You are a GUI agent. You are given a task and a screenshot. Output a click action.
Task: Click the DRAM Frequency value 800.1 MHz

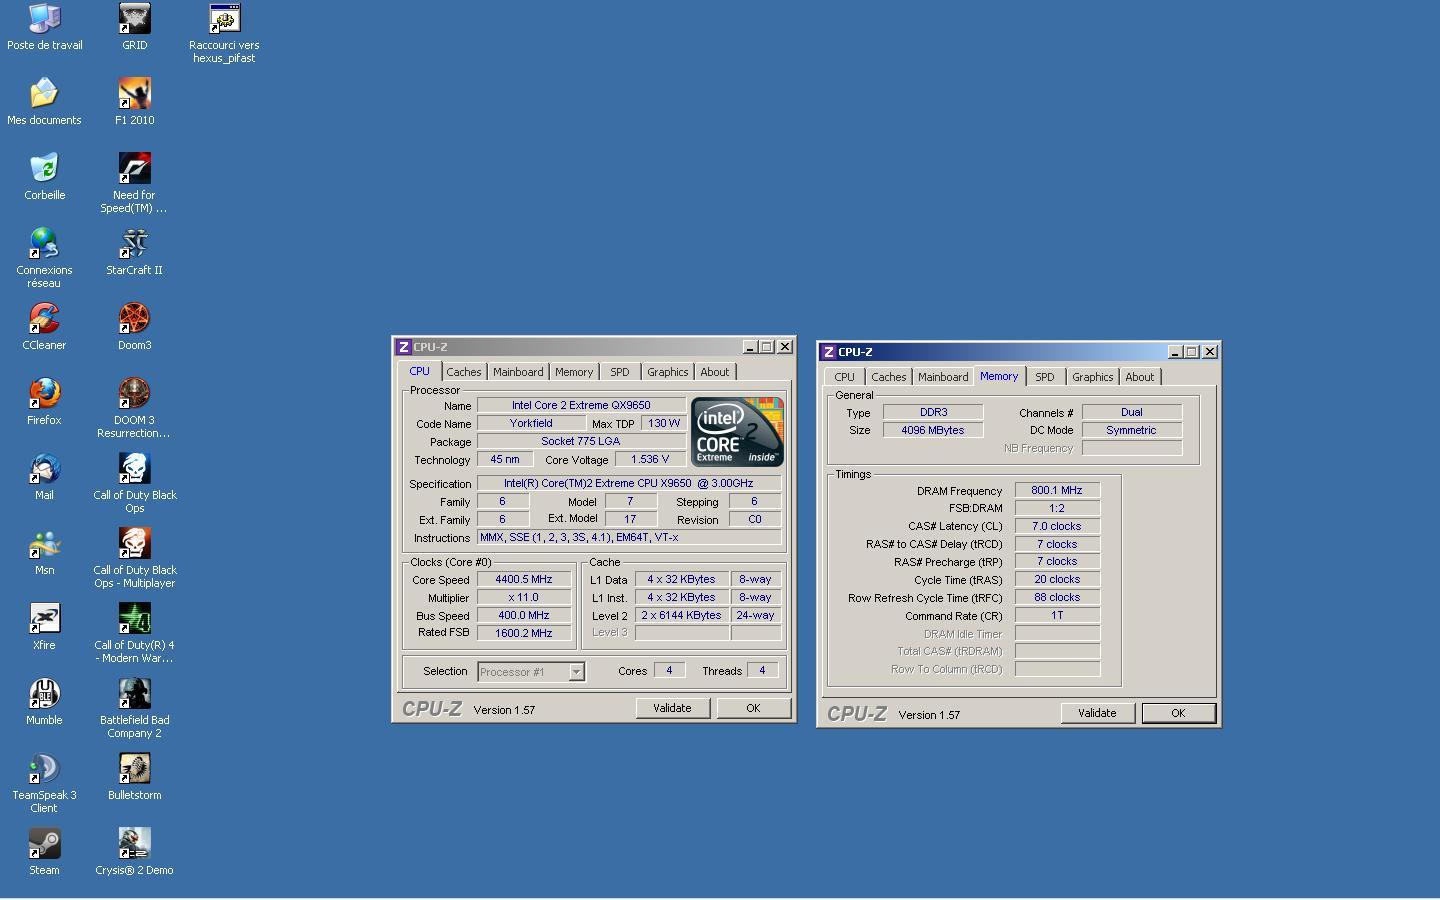pyautogui.click(x=1057, y=491)
